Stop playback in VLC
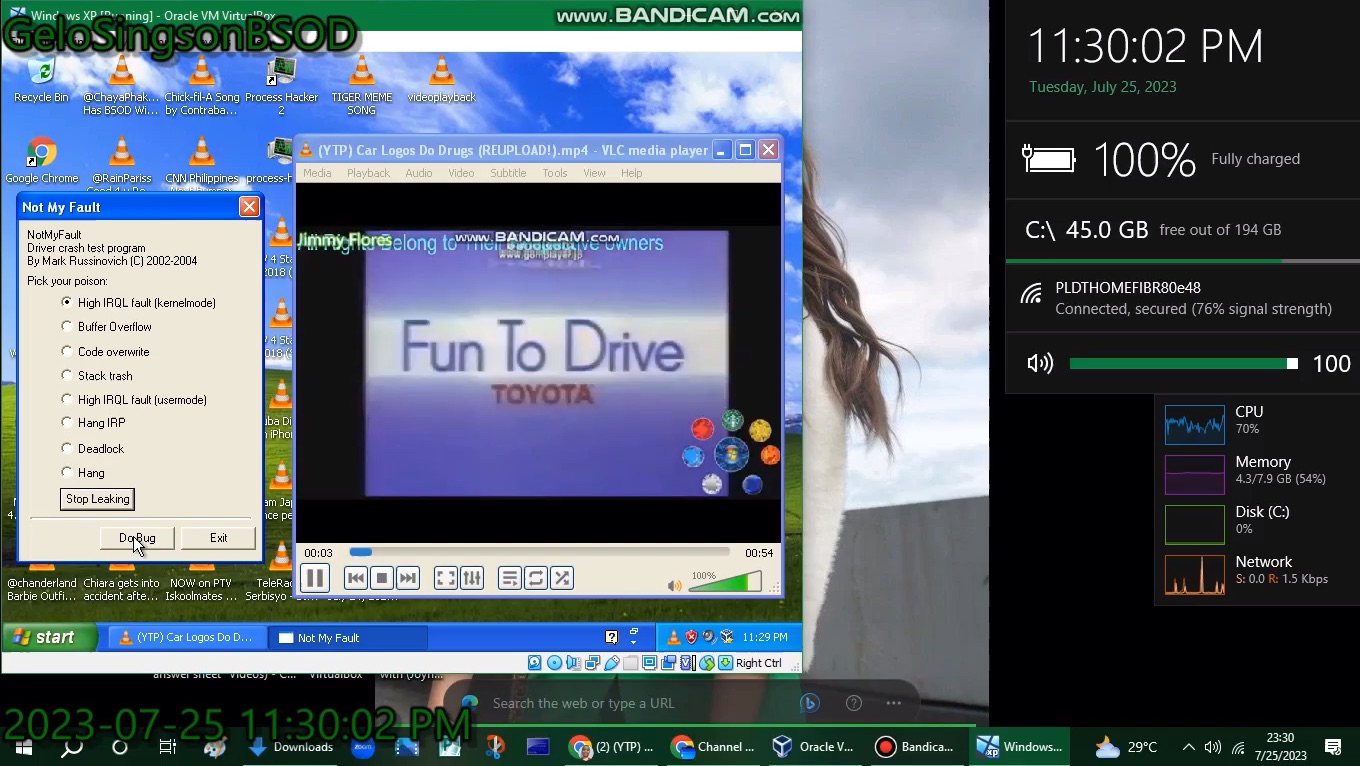1360x766 pixels. click(381, 578)
